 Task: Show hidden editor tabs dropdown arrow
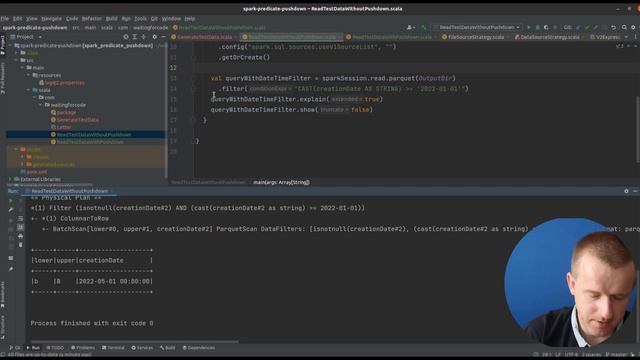click(626, 37)
